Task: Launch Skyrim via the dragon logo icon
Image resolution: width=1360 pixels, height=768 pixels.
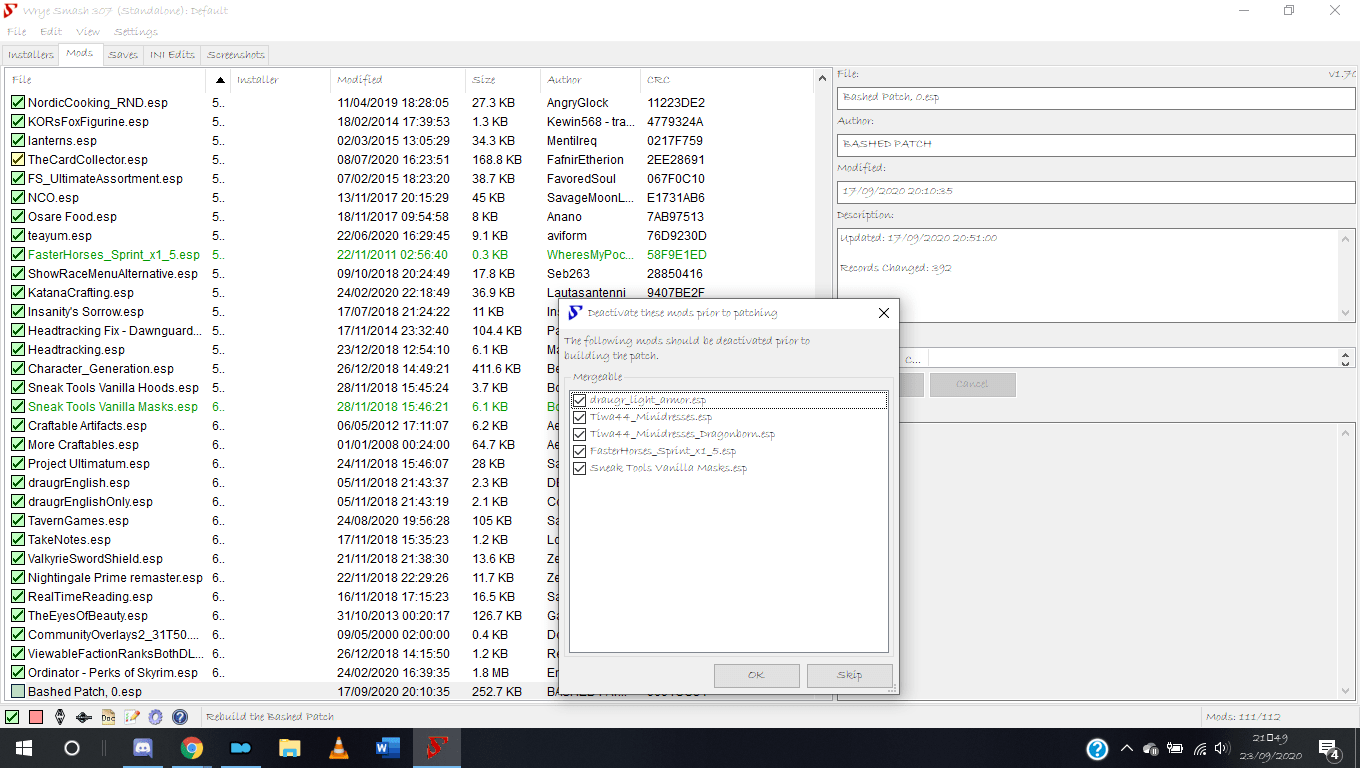Action: tap(60, 717)
